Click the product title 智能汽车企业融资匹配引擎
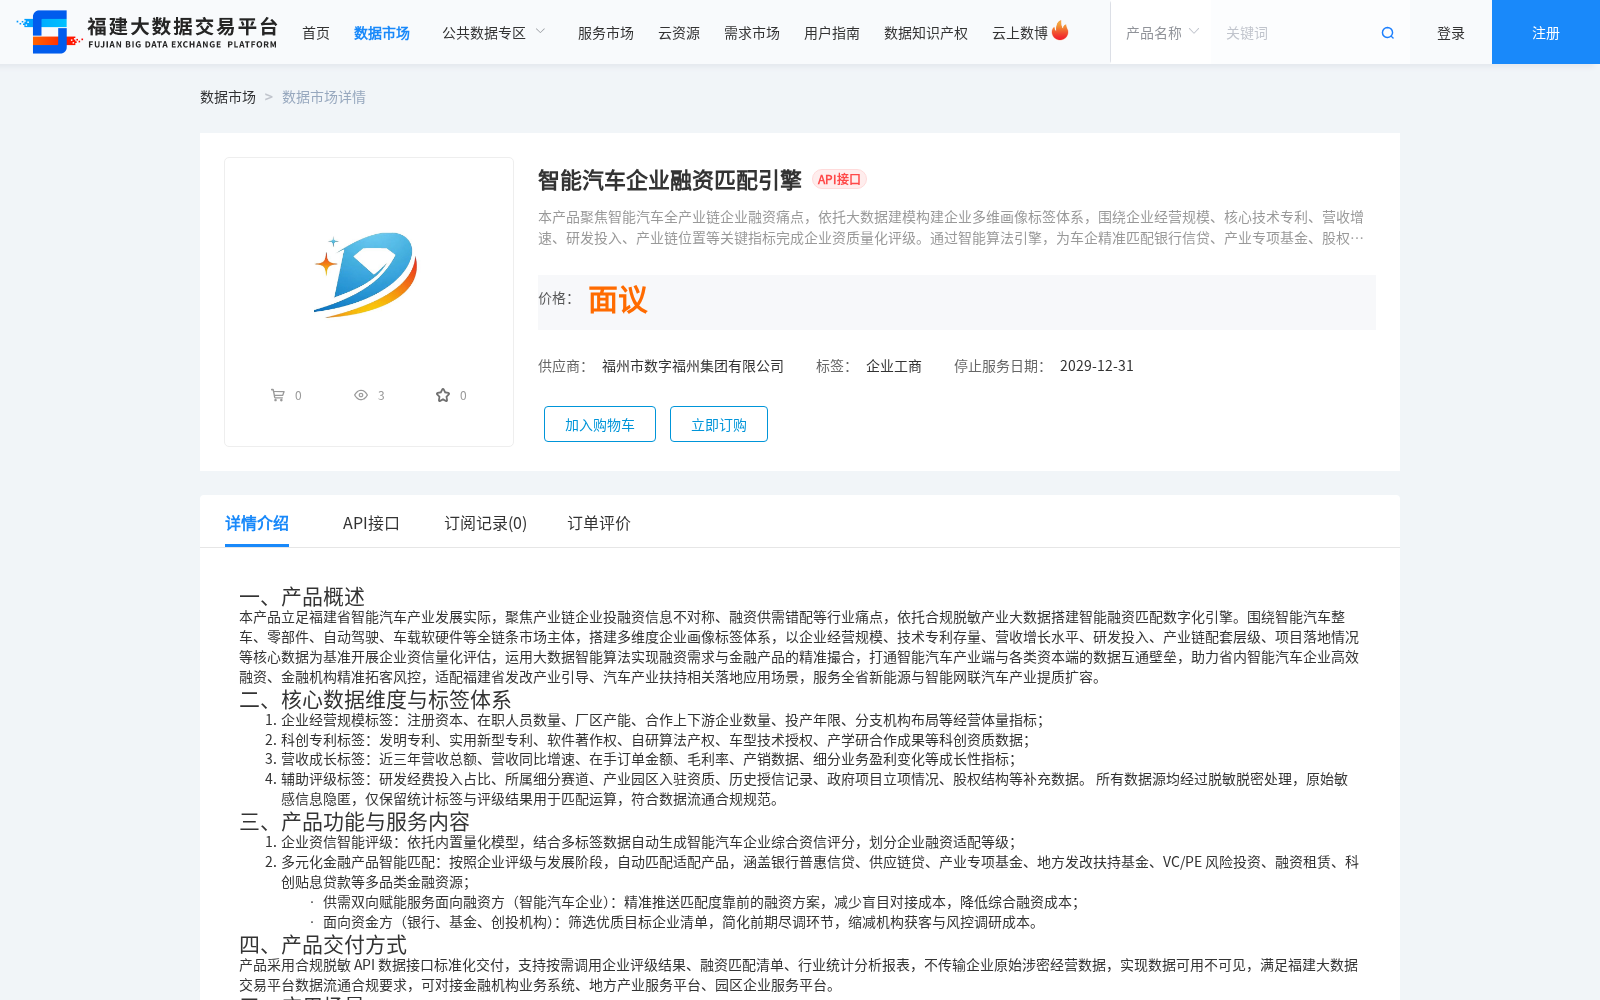This screenshot has width=1600, height=1000. coord(670,180)
